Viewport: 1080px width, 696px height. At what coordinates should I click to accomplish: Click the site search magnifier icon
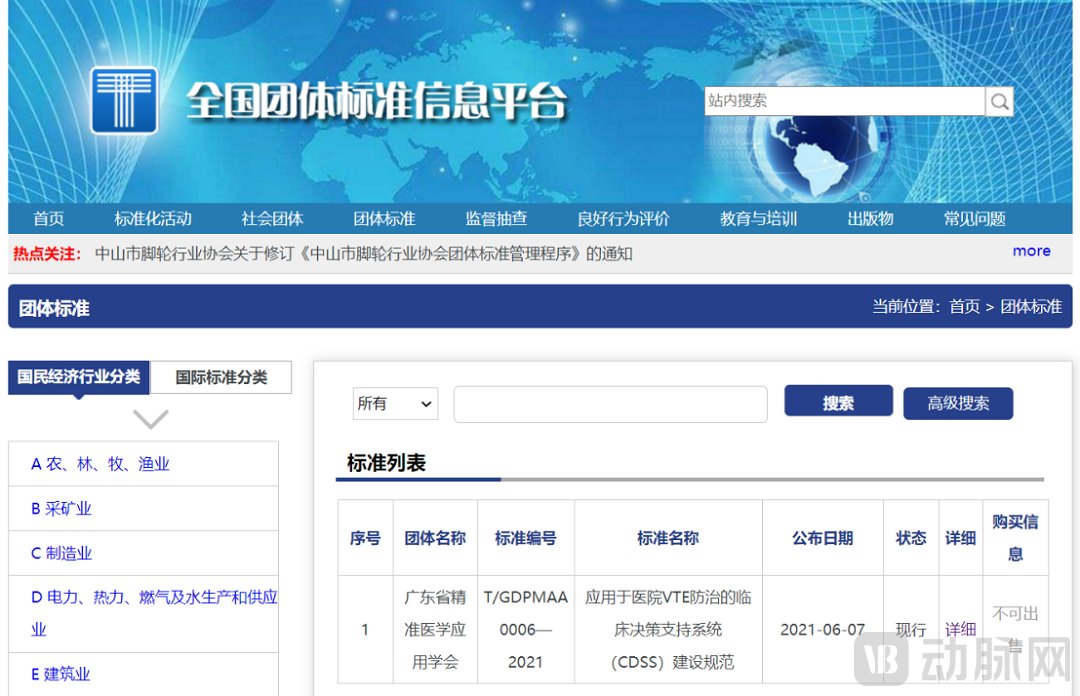click(999, 101)
